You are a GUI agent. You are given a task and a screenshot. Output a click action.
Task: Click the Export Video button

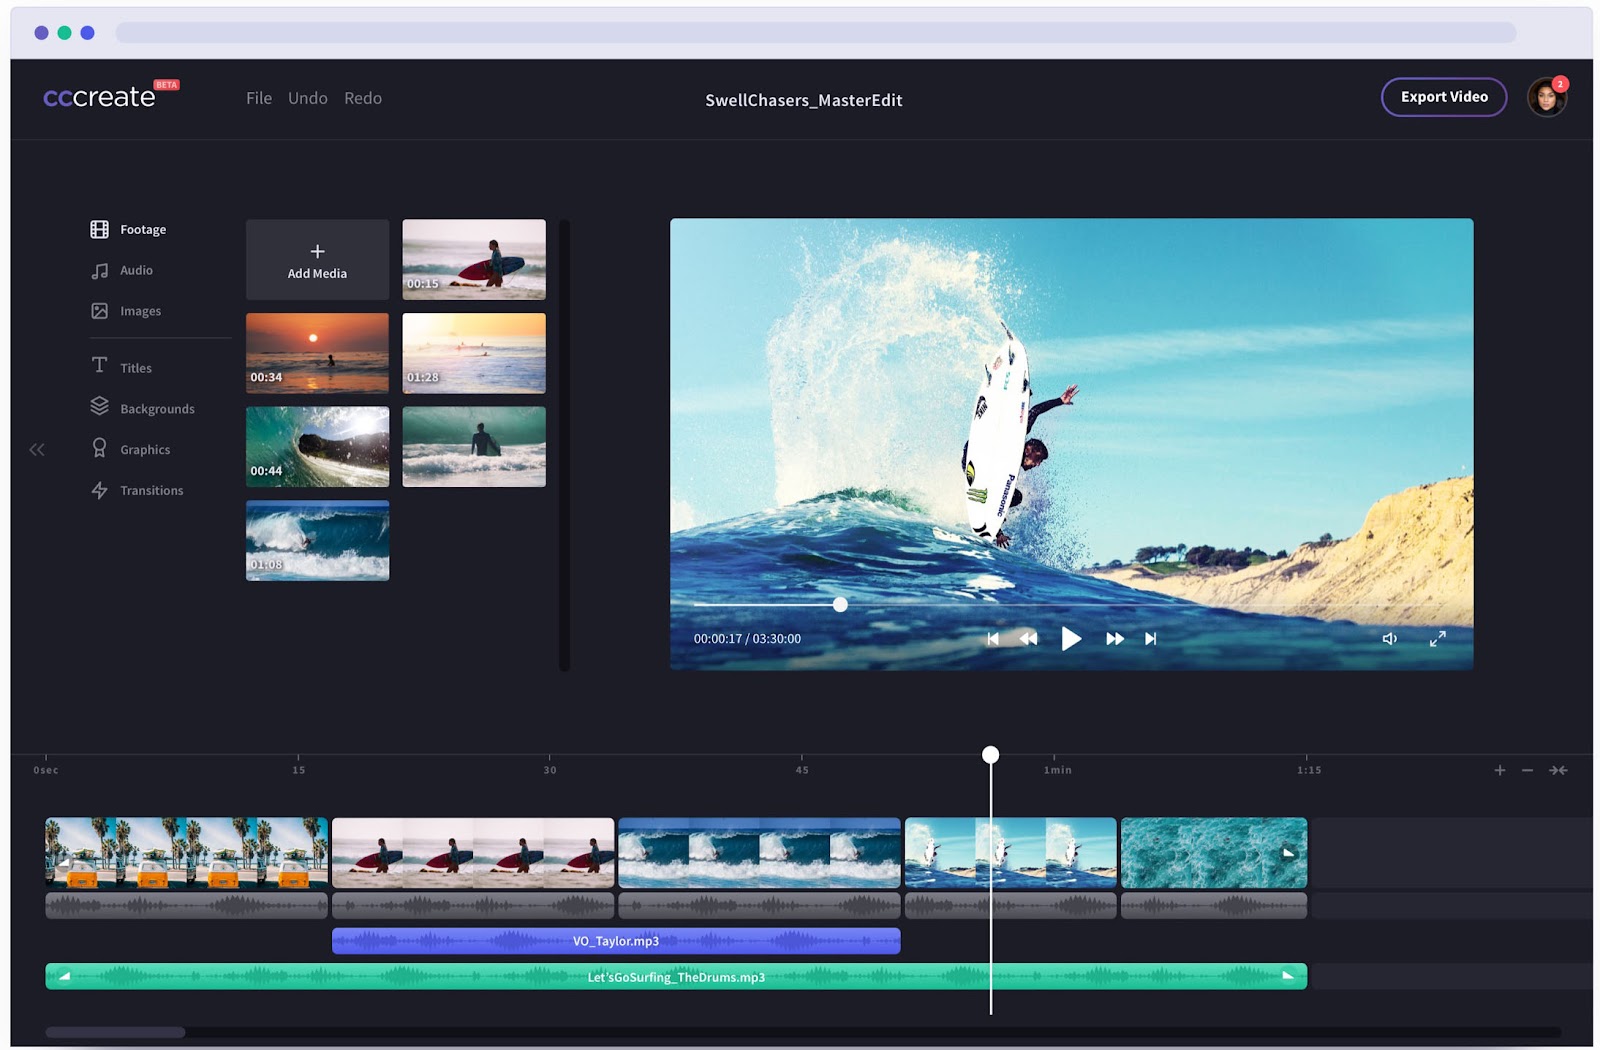1443,97
